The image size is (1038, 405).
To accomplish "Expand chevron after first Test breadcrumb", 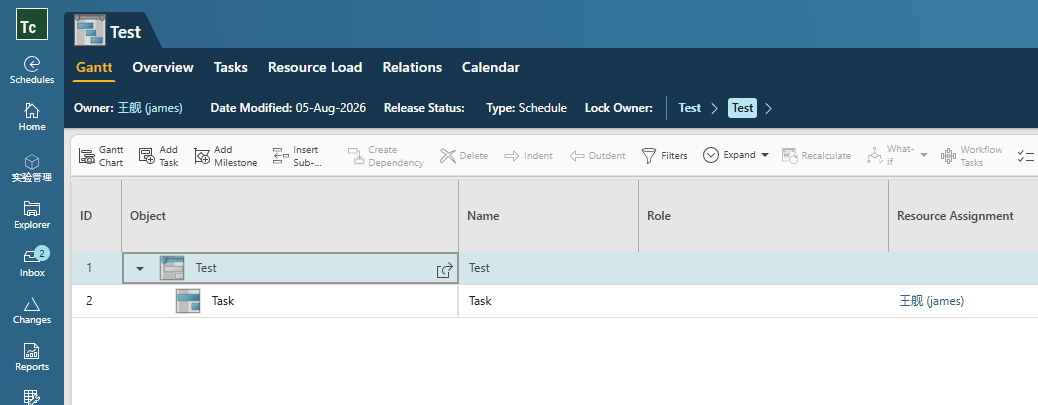I will pos(714,109).
